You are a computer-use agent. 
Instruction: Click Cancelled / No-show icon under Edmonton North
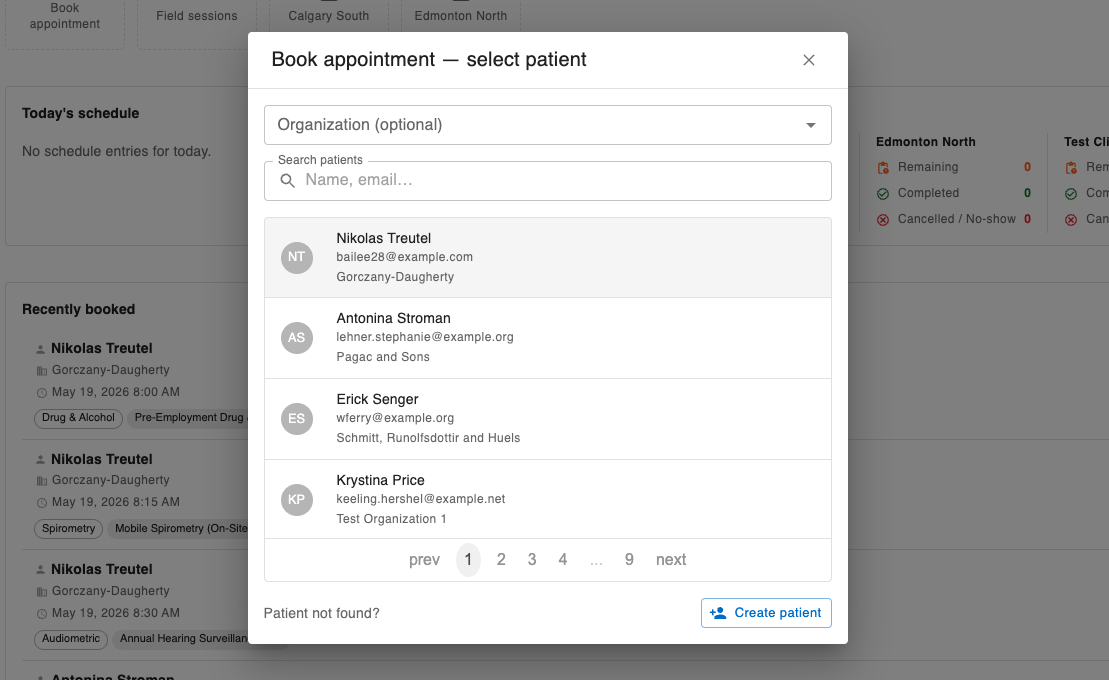(883, 220)
